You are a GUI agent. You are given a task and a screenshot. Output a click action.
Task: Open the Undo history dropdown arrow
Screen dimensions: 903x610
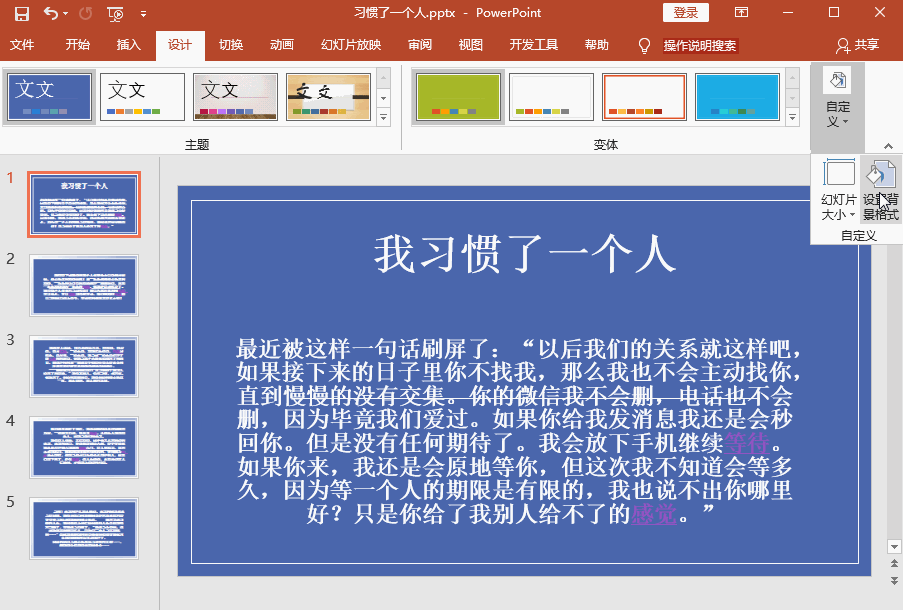point(66,13)
